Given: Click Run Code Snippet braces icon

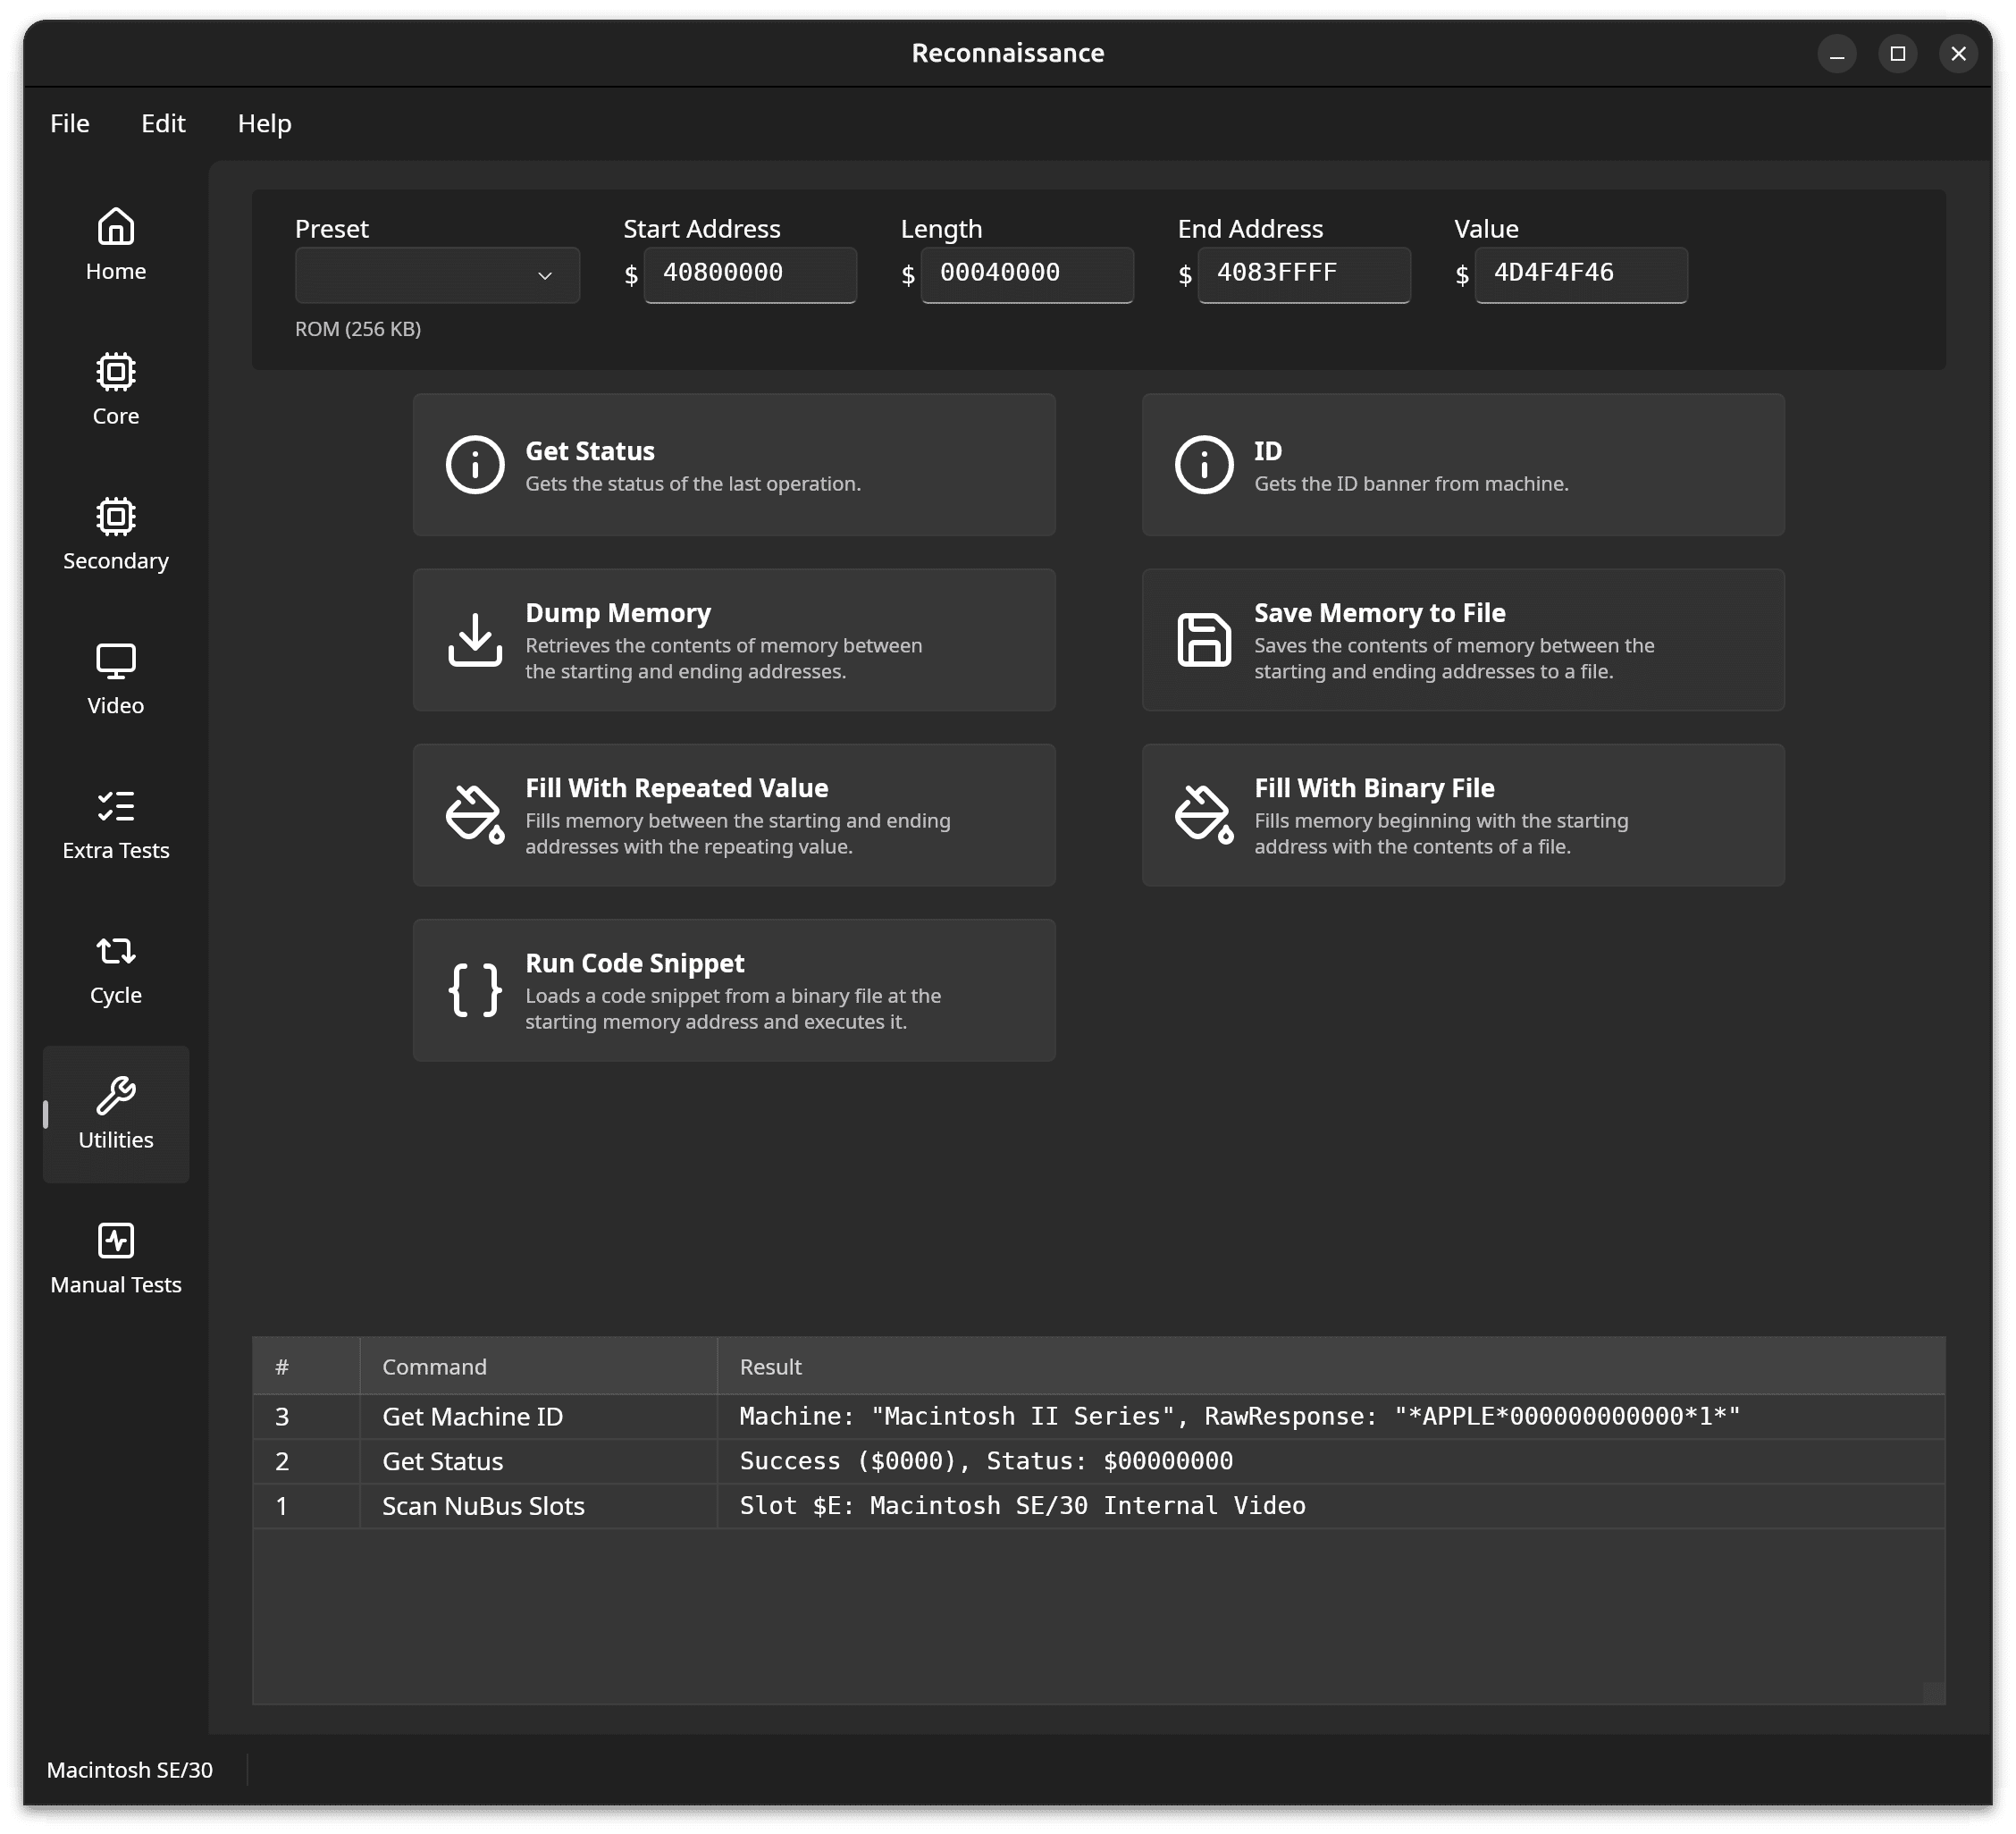Looking at the screenshot, I should tap(475, 990).
